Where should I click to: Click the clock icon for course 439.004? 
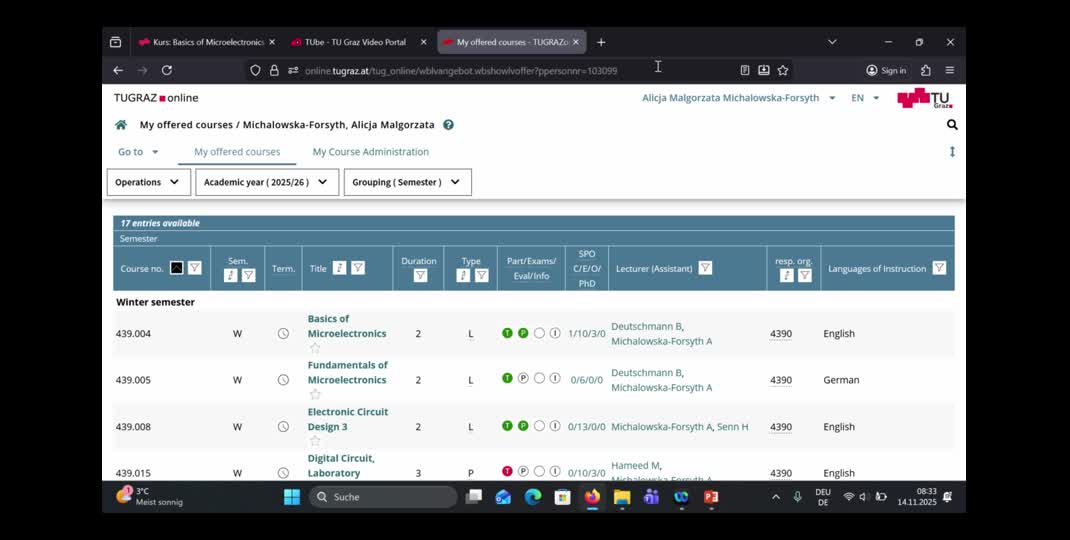pos(283,334)
